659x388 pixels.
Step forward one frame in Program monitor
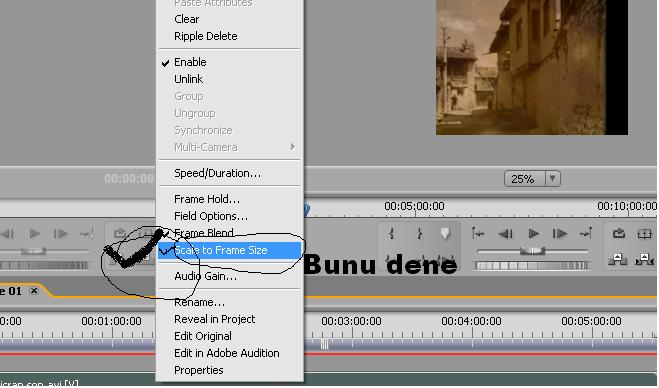pos(560,234)
